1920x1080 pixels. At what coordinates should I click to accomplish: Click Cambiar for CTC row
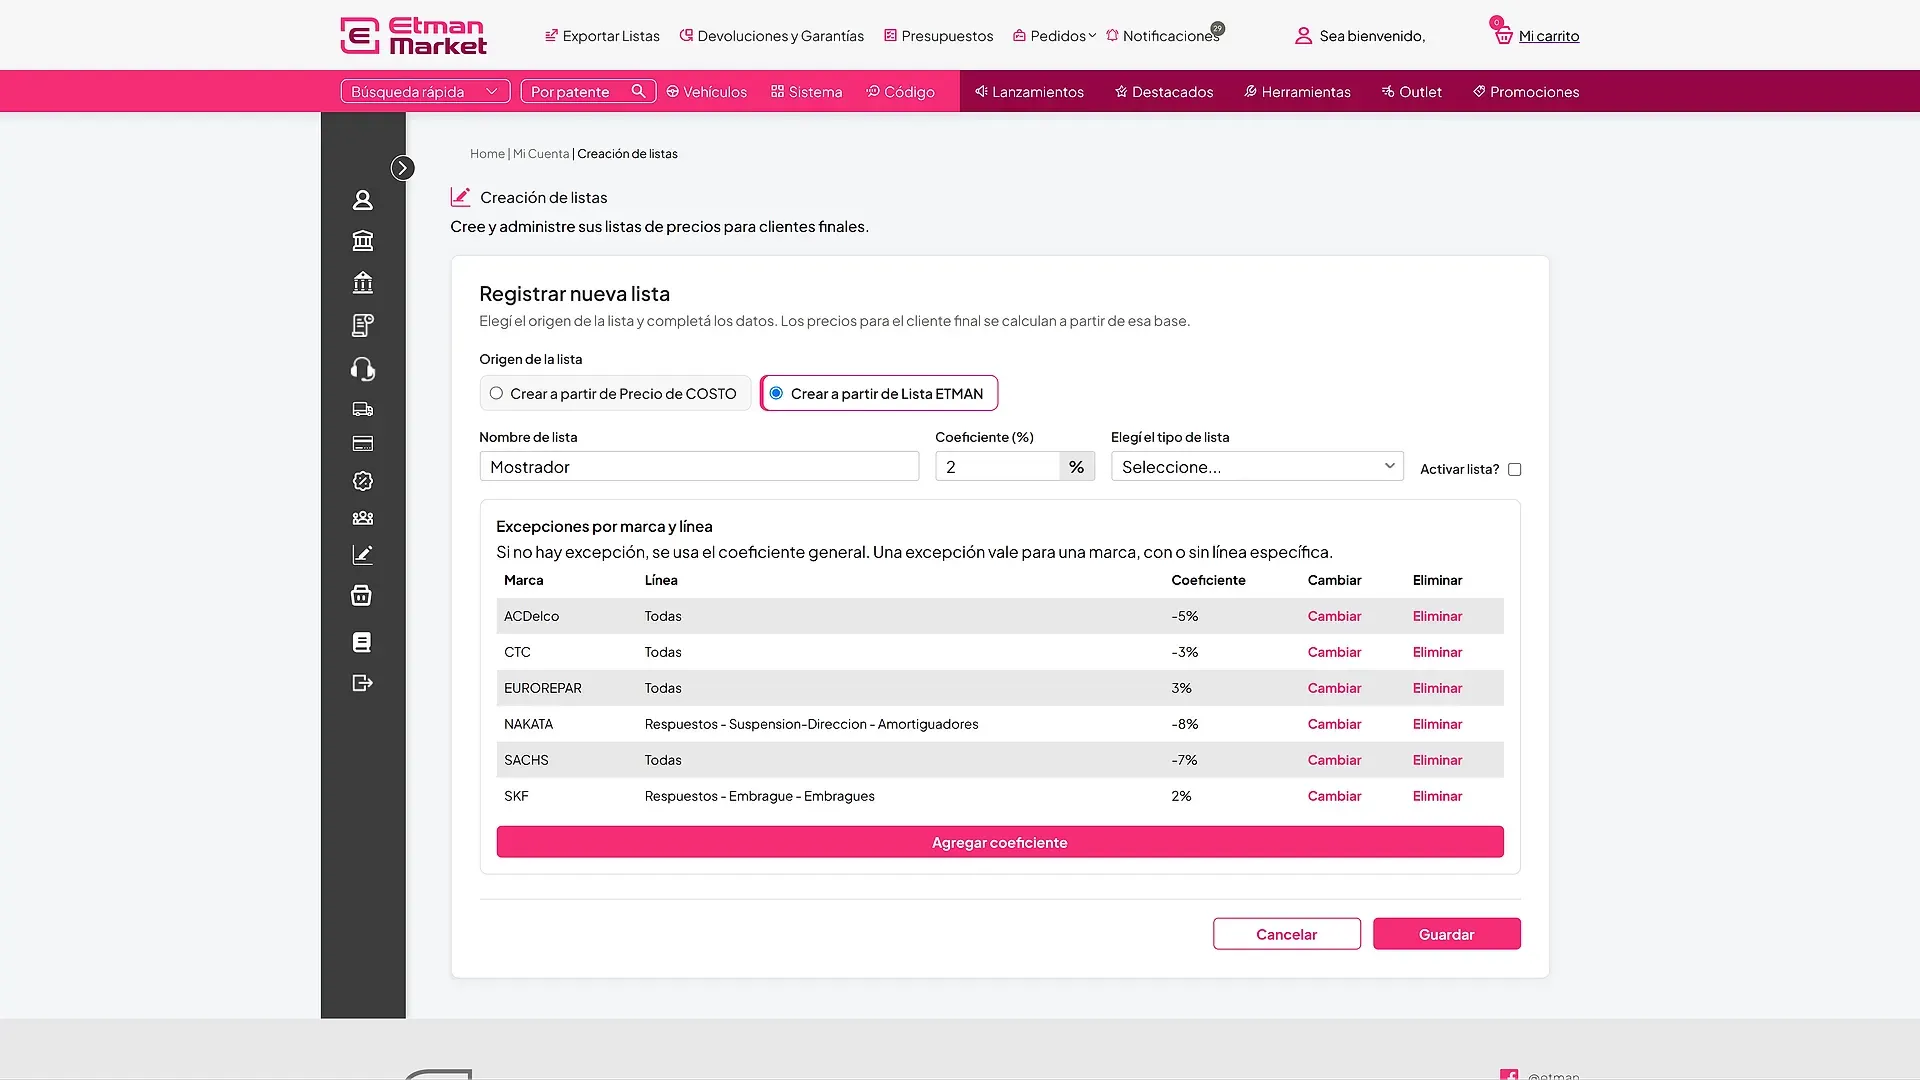coord(1334,652)
